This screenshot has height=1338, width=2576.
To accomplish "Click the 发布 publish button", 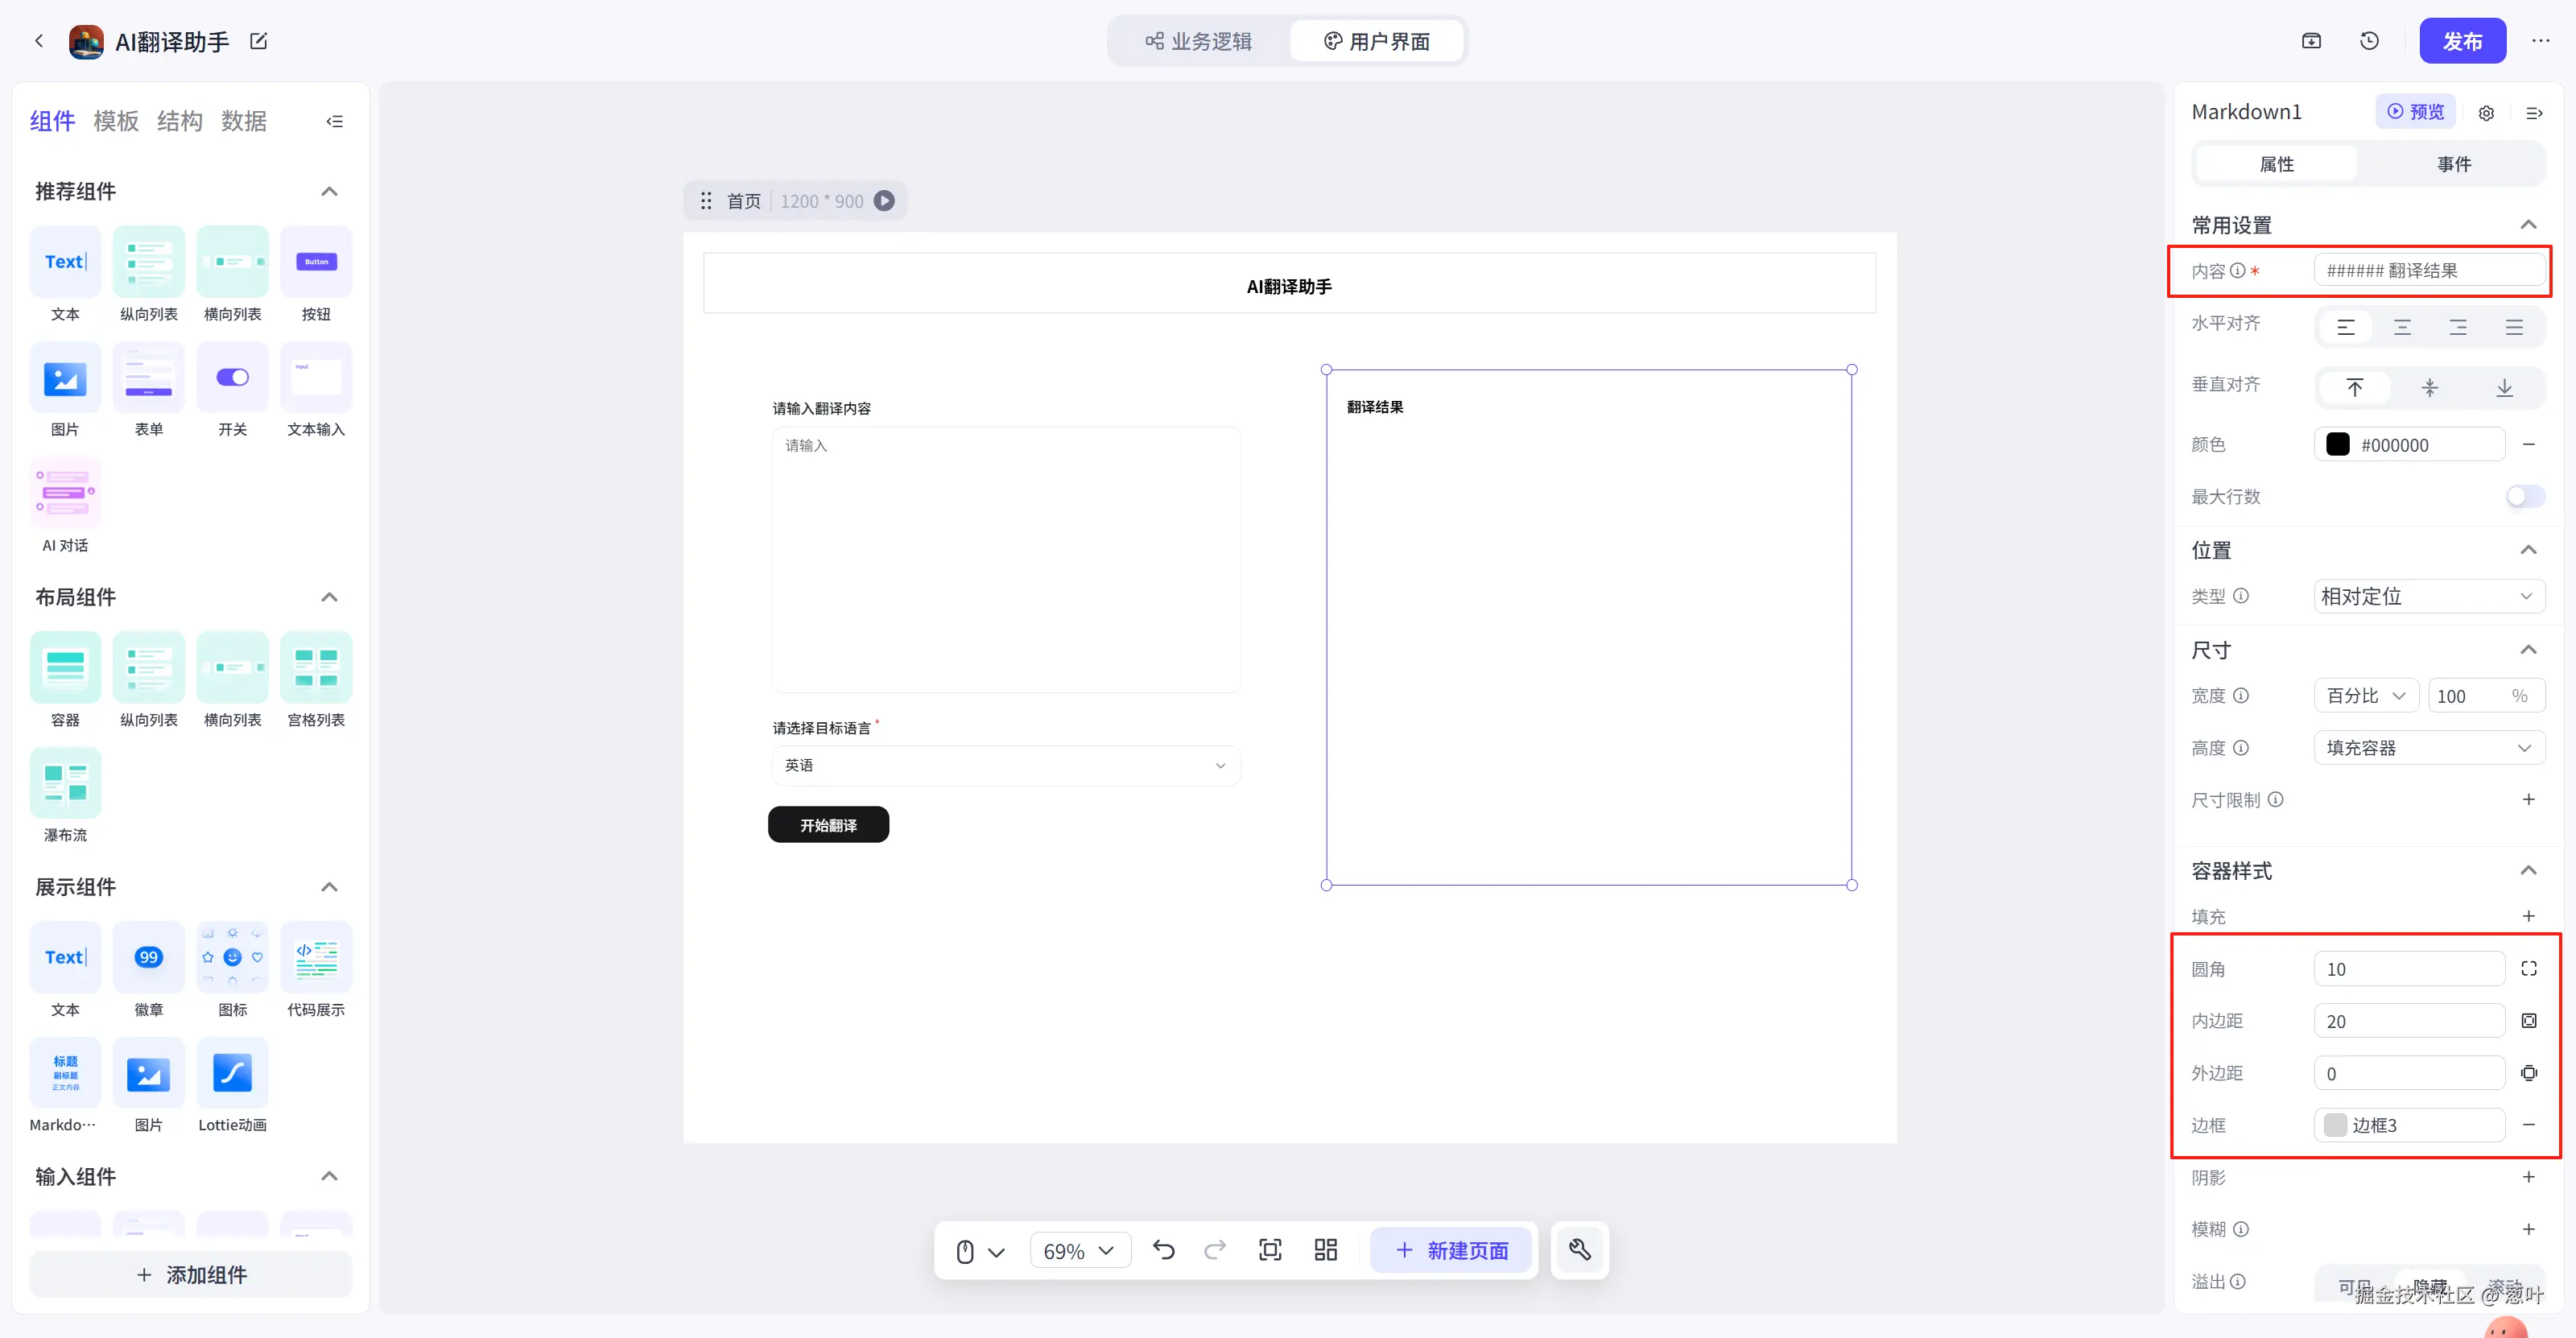I will coord(2462,41).
